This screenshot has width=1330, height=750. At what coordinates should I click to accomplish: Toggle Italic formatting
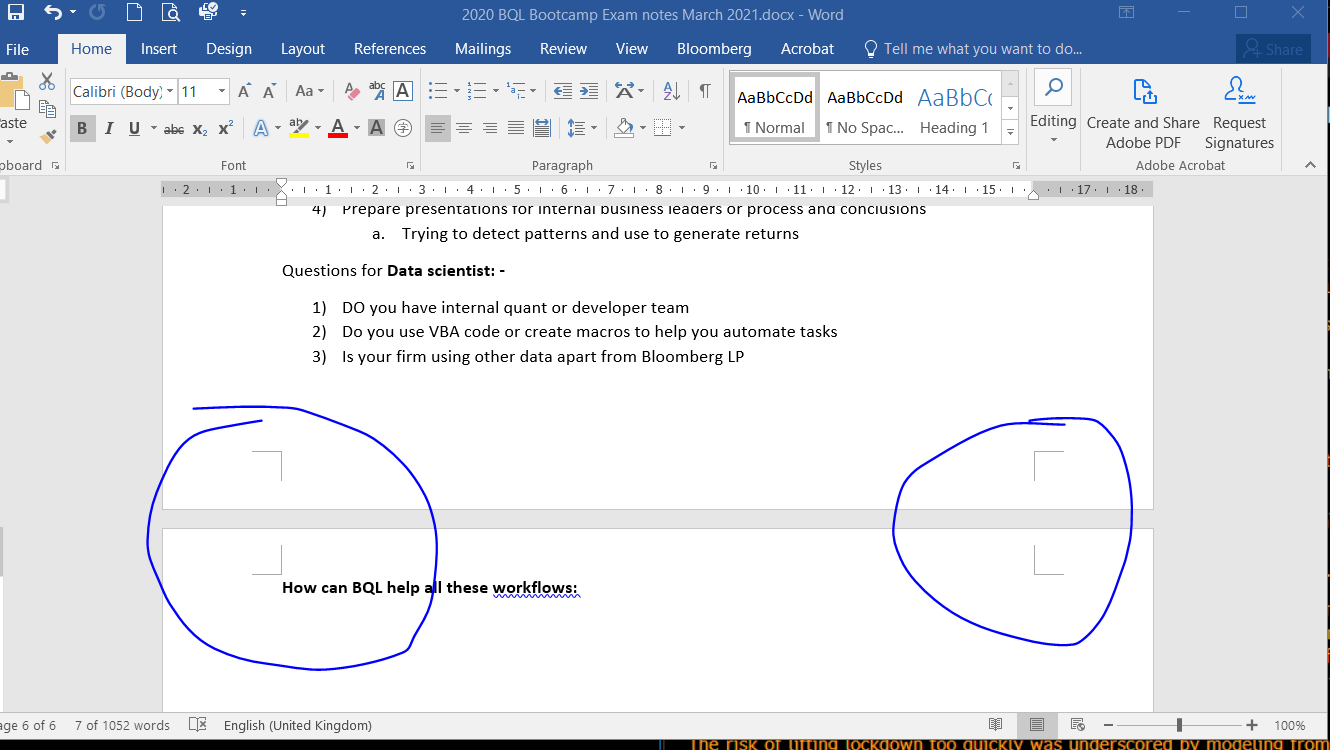pyautogui.click(x=108, y=128)
